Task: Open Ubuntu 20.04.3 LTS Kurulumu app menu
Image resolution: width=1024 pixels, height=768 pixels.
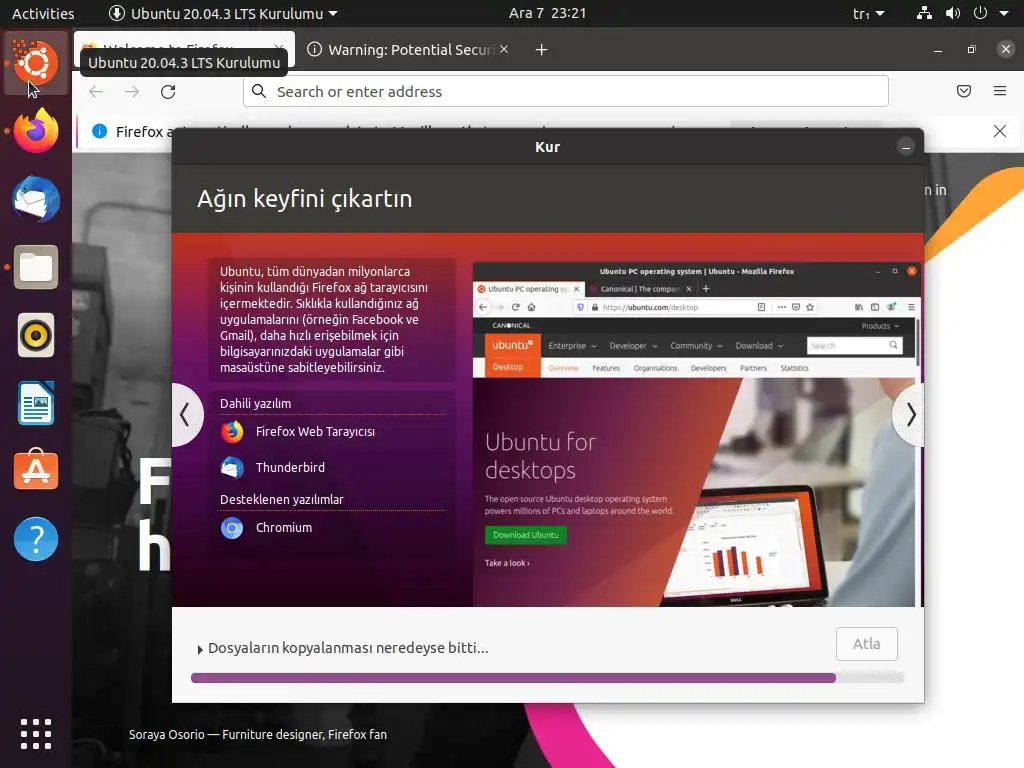Action: pos(223,13)
